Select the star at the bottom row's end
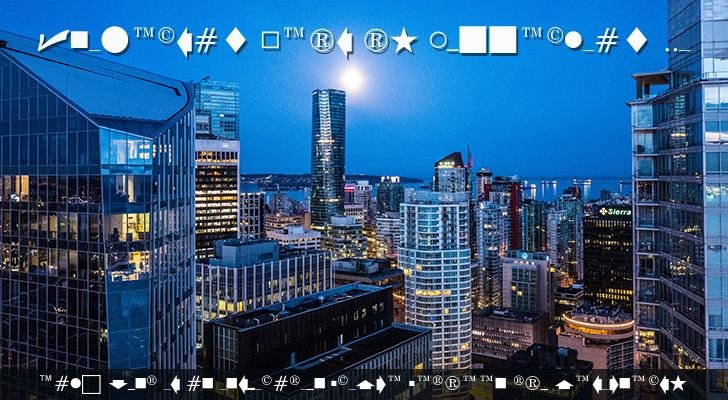Viewport: 728px width, 400px height. [x=706, y=384]
